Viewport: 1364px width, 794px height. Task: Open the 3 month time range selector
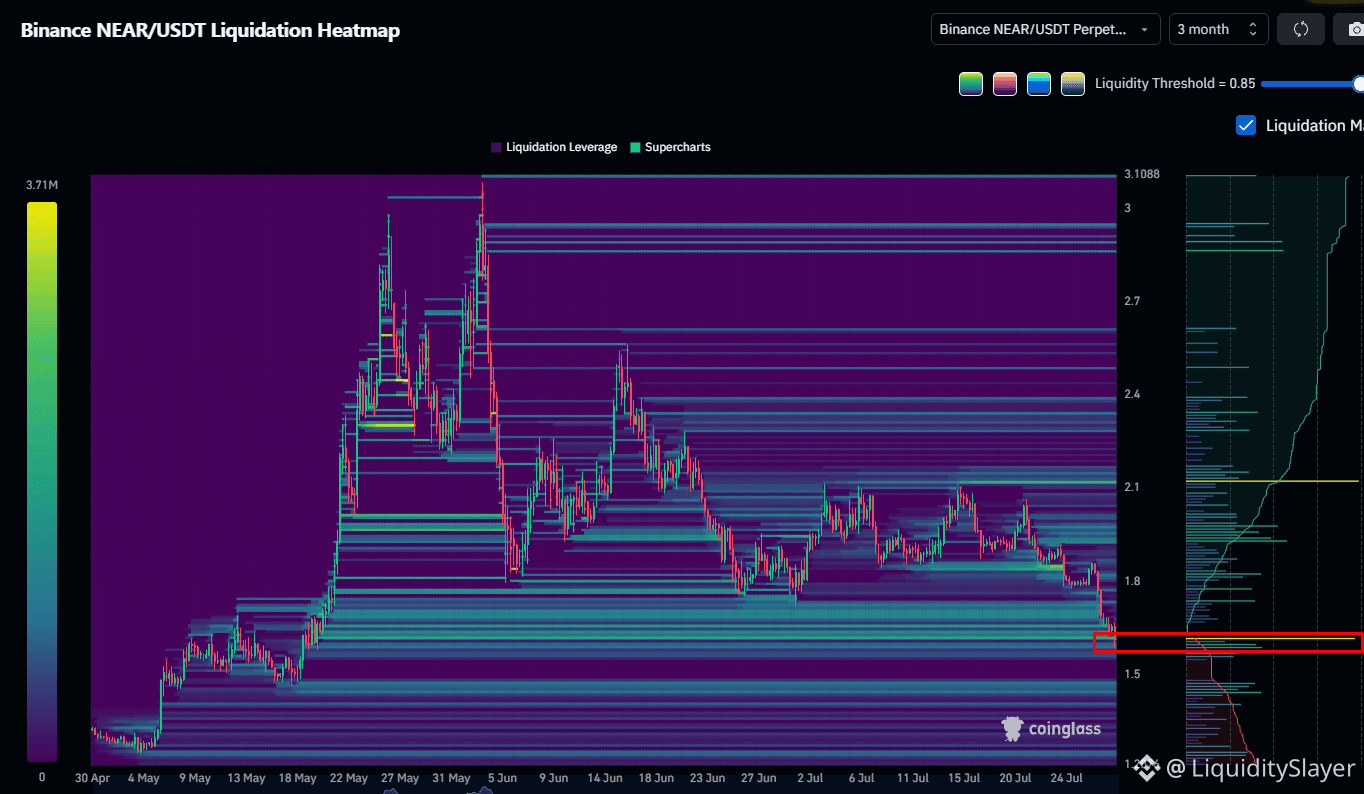click(x=1218, y=29)
